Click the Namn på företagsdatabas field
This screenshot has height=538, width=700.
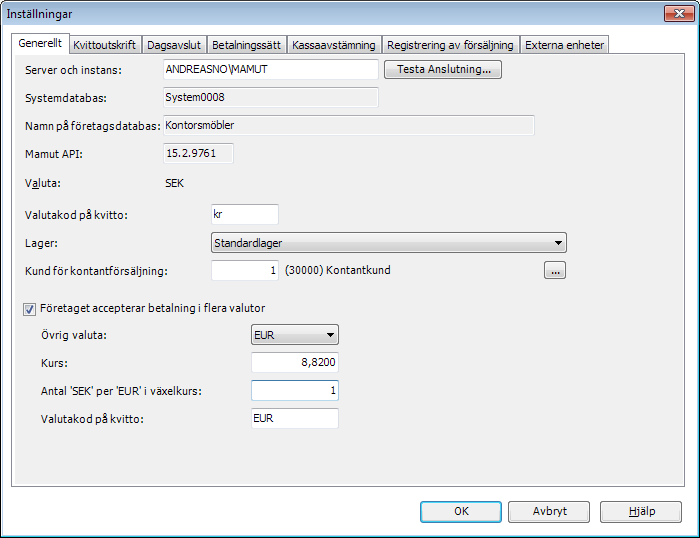coord(349,125)
